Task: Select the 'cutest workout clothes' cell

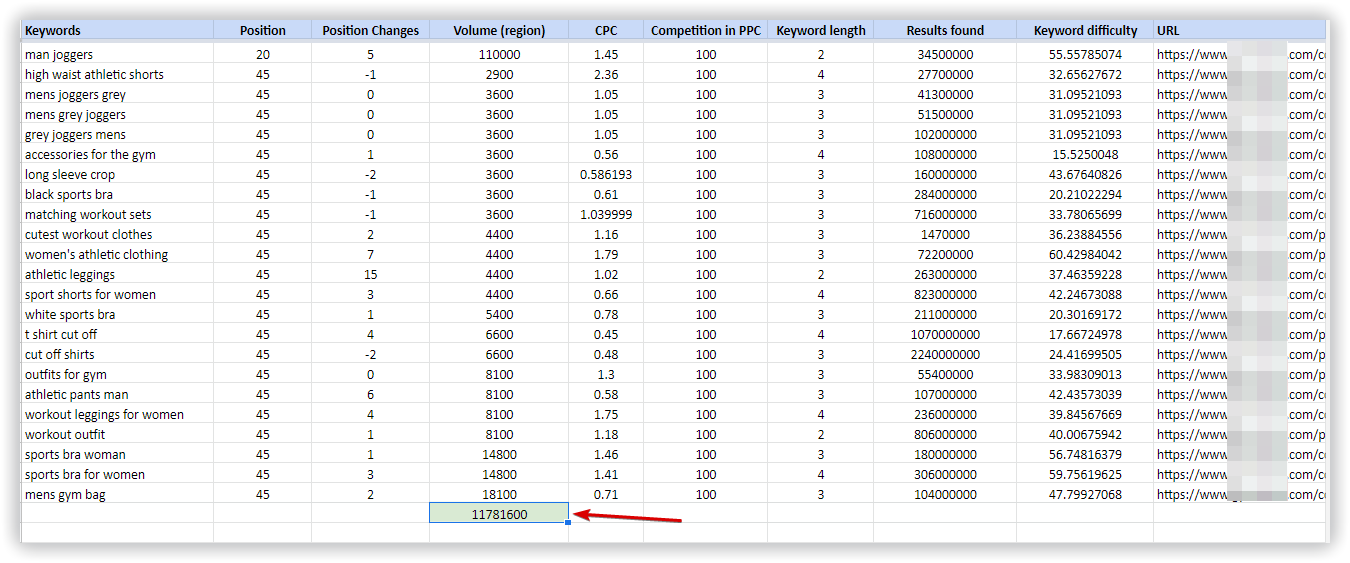Action: click(x=117, y=234)
